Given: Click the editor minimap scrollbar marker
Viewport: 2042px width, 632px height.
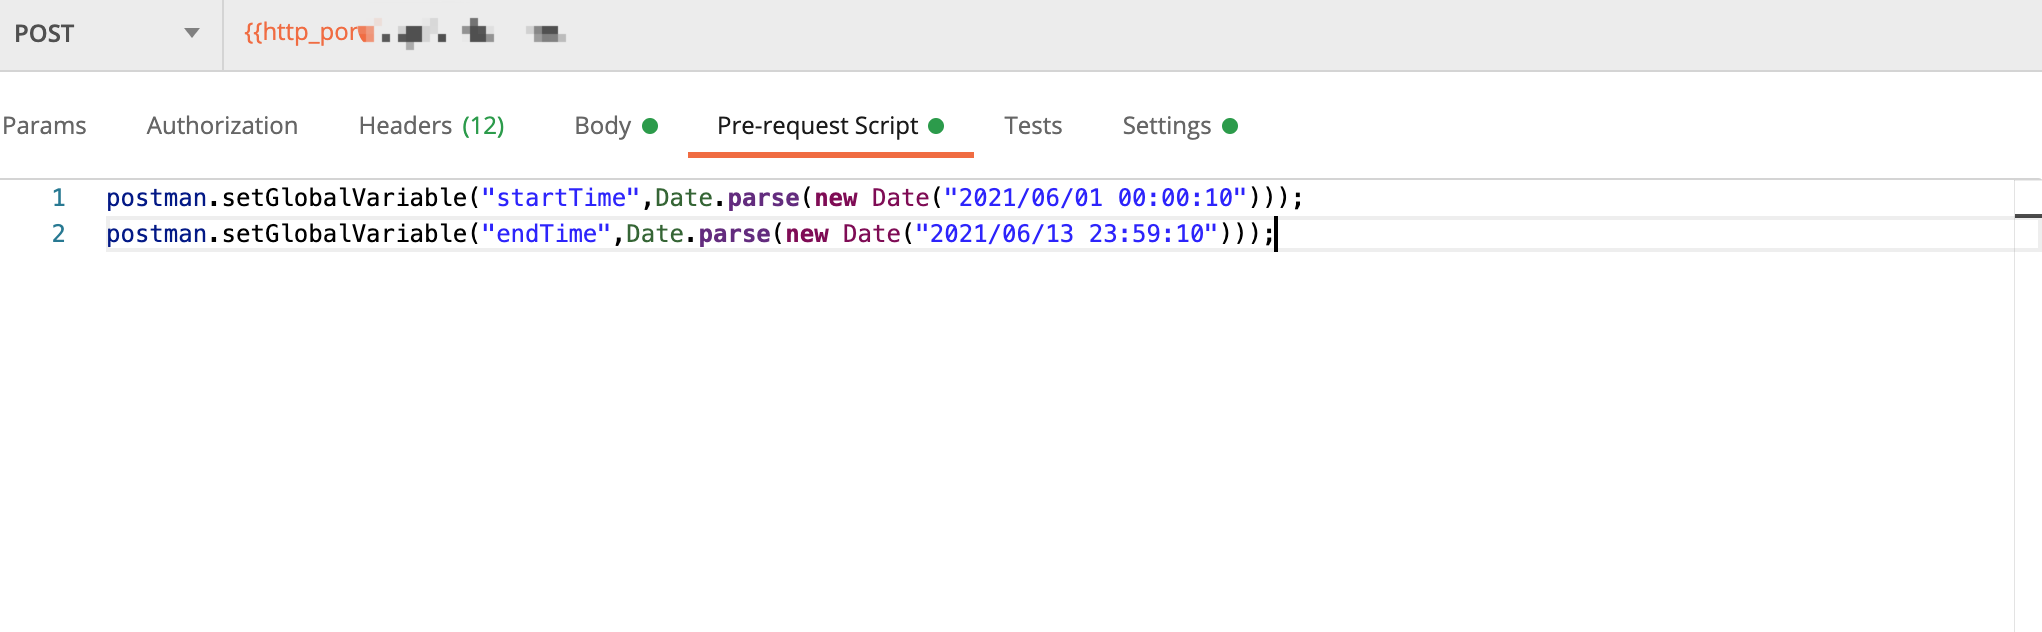Looking at the screenshot, I should 2028,216.
